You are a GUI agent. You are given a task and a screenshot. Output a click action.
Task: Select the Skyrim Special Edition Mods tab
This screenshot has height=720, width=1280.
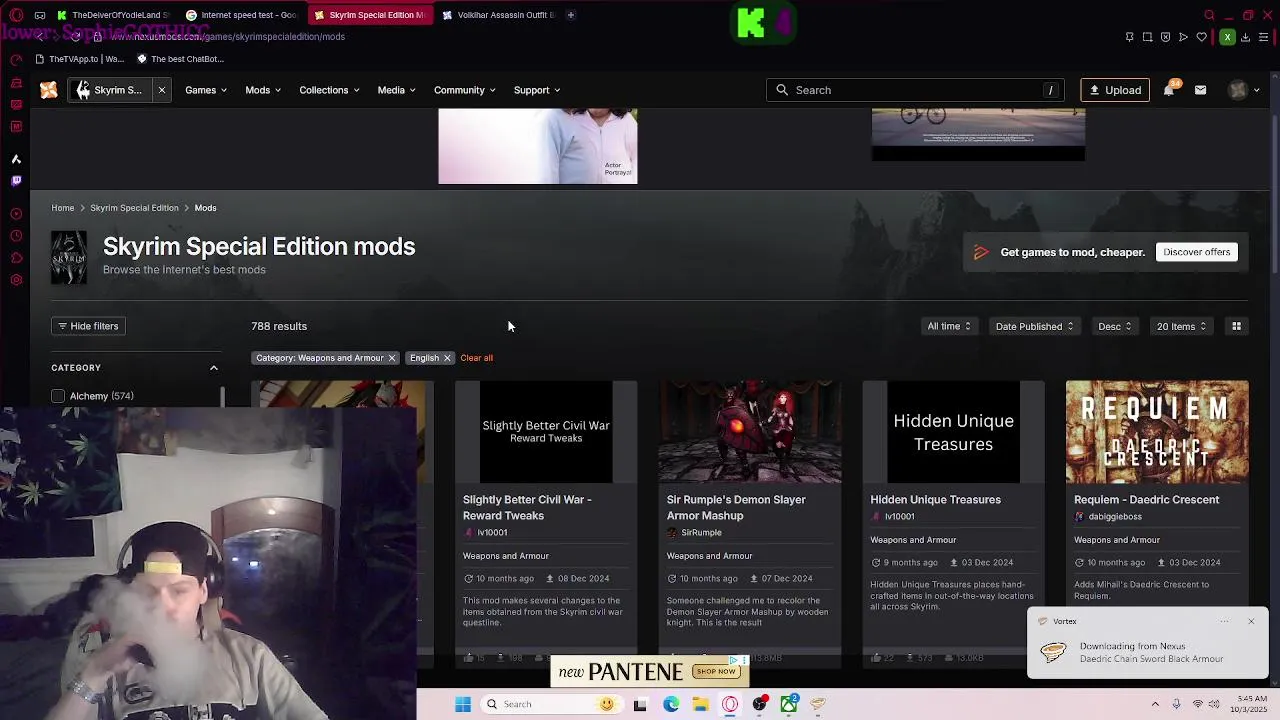(371, 15)
